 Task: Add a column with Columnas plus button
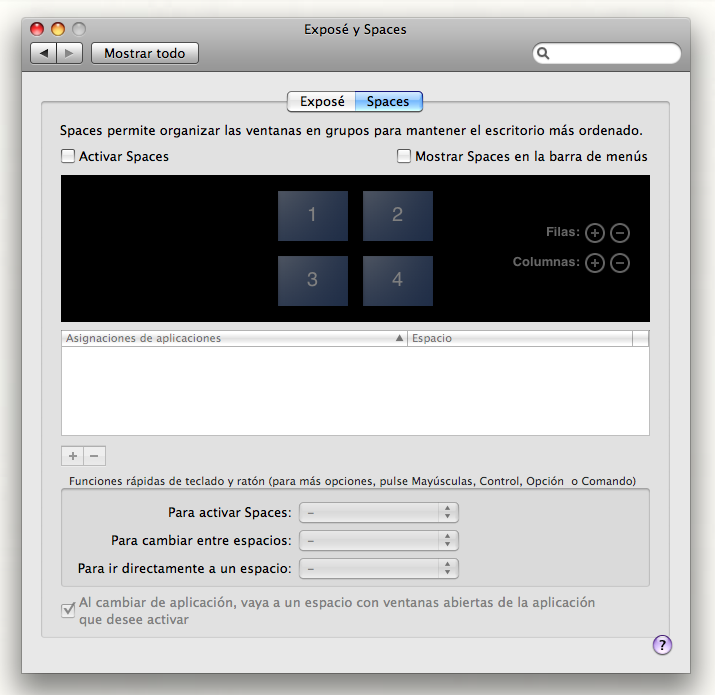(595, 263)
